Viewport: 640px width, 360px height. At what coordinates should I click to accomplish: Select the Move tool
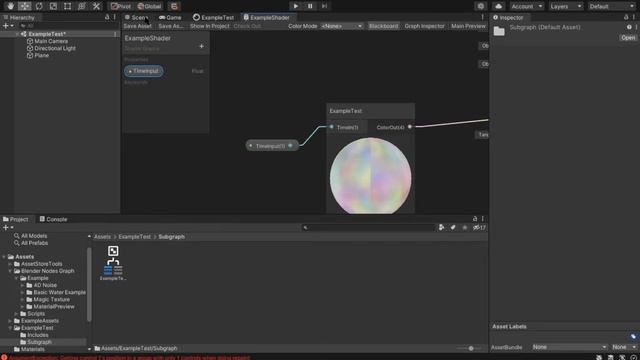24,6
